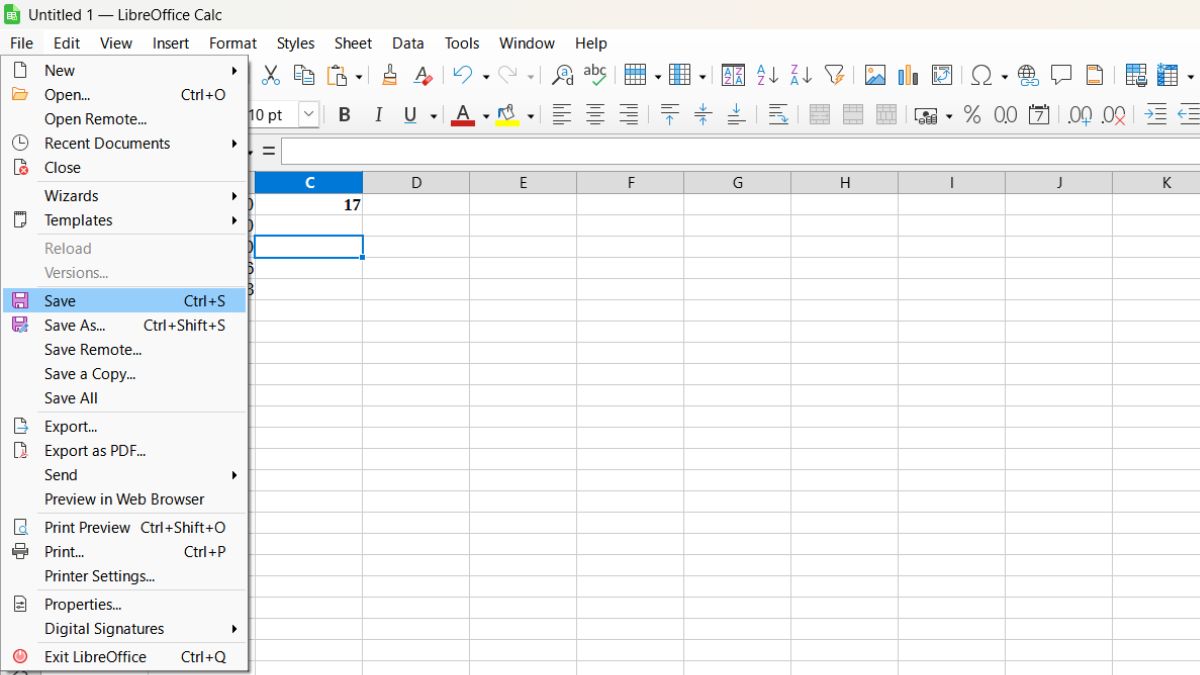Click the Insert Row table icon

pyautogui.click(x=635, y=75)
